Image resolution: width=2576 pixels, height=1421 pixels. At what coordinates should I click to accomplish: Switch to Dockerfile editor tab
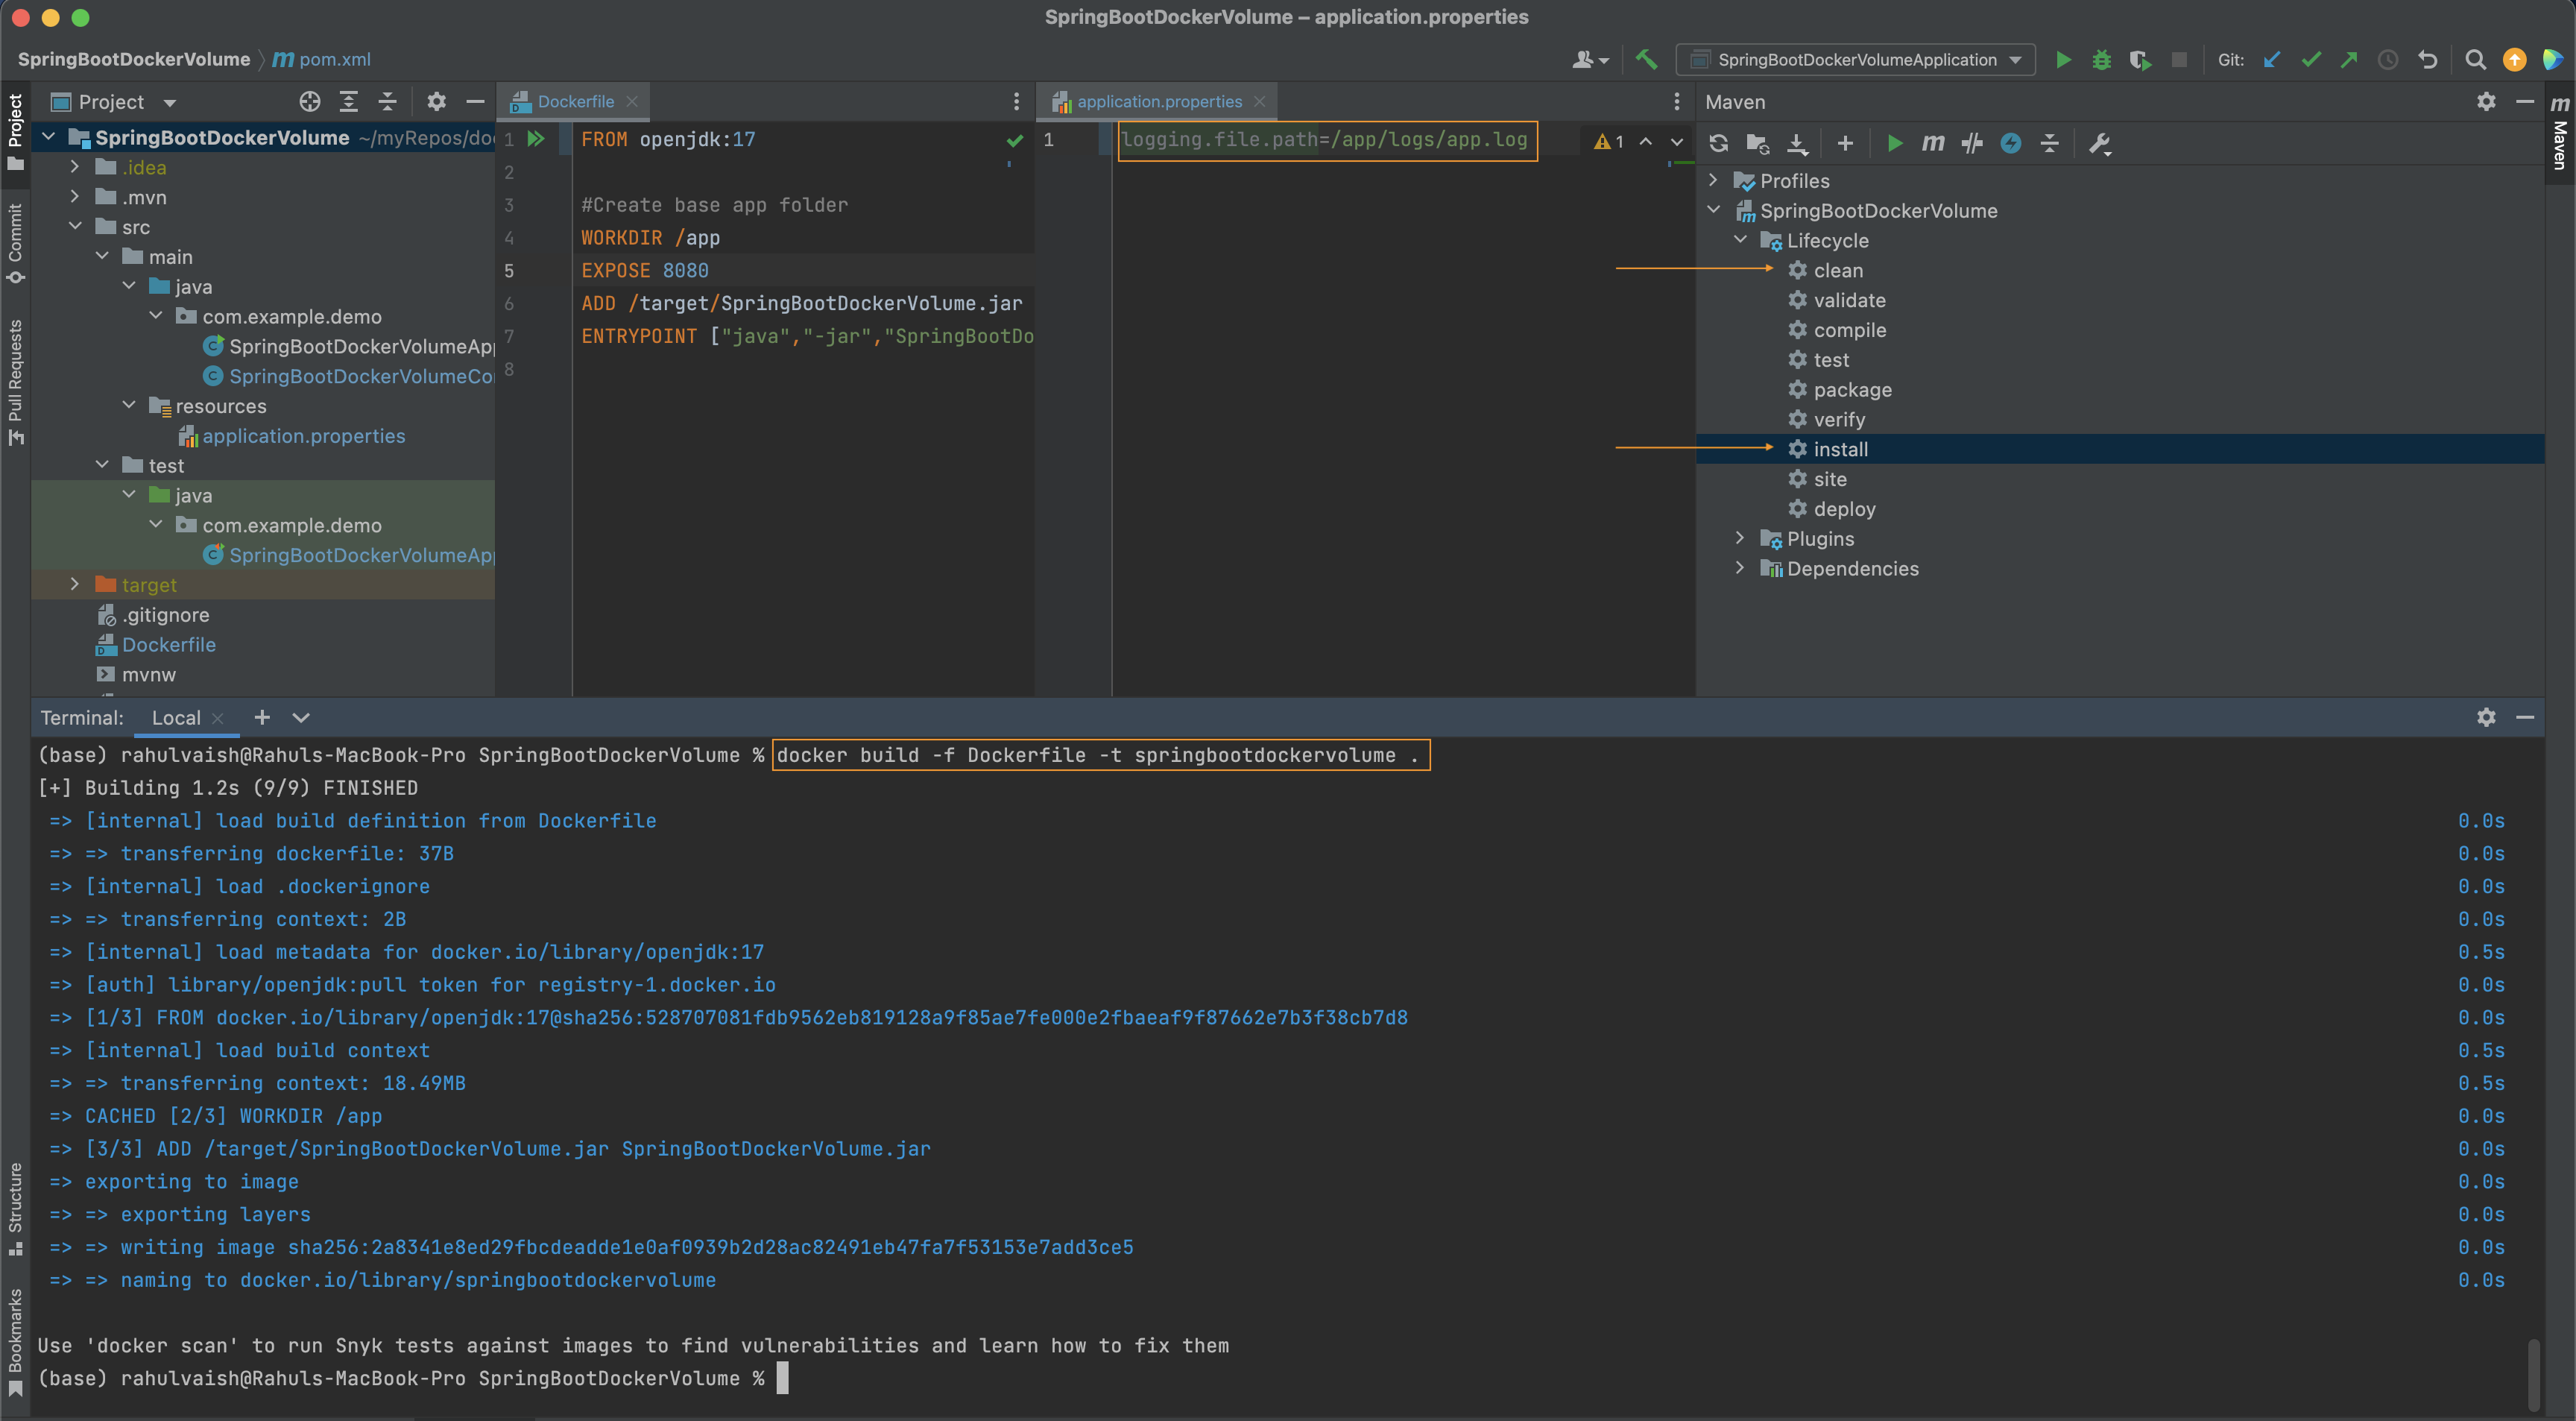coord(575,102)
